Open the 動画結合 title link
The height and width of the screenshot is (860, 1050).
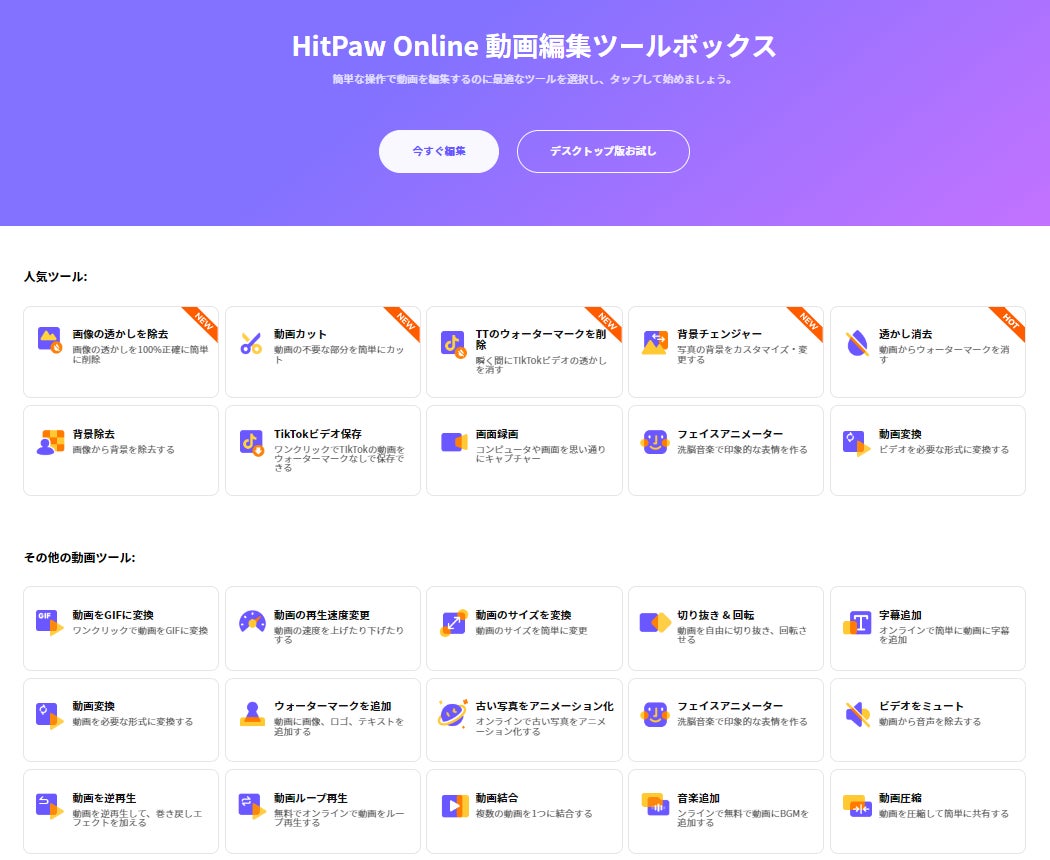(x=497, y=798)
